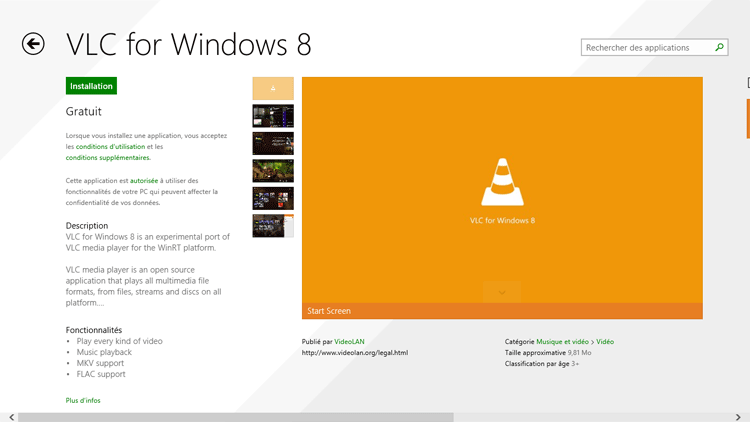
Task: Focus the Rechercher des applications search field
Action: pyautogui.click(x=645, y=47)
